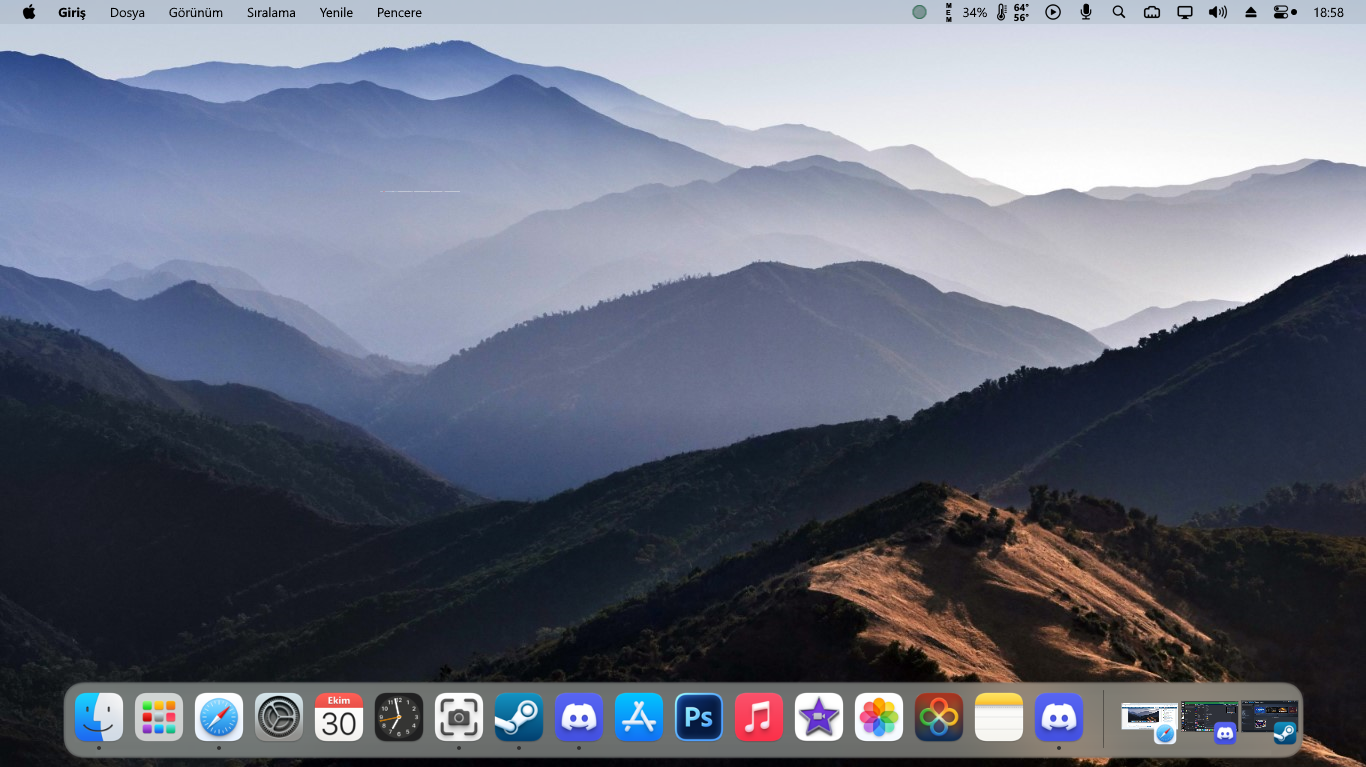Launch Photoshop from the Dock

698,717
